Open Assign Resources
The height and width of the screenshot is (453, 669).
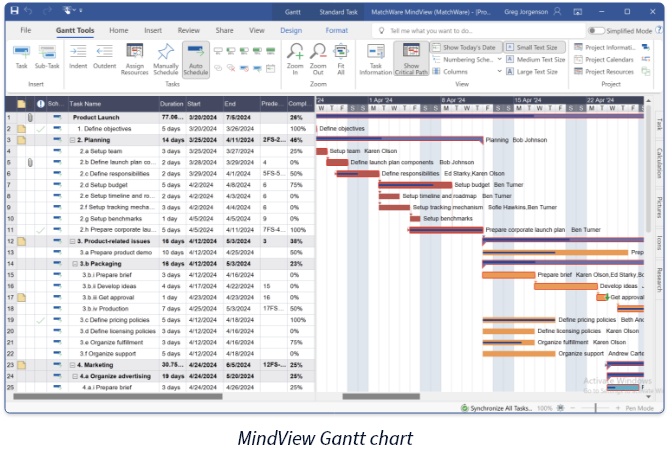(x=134, y=59)
